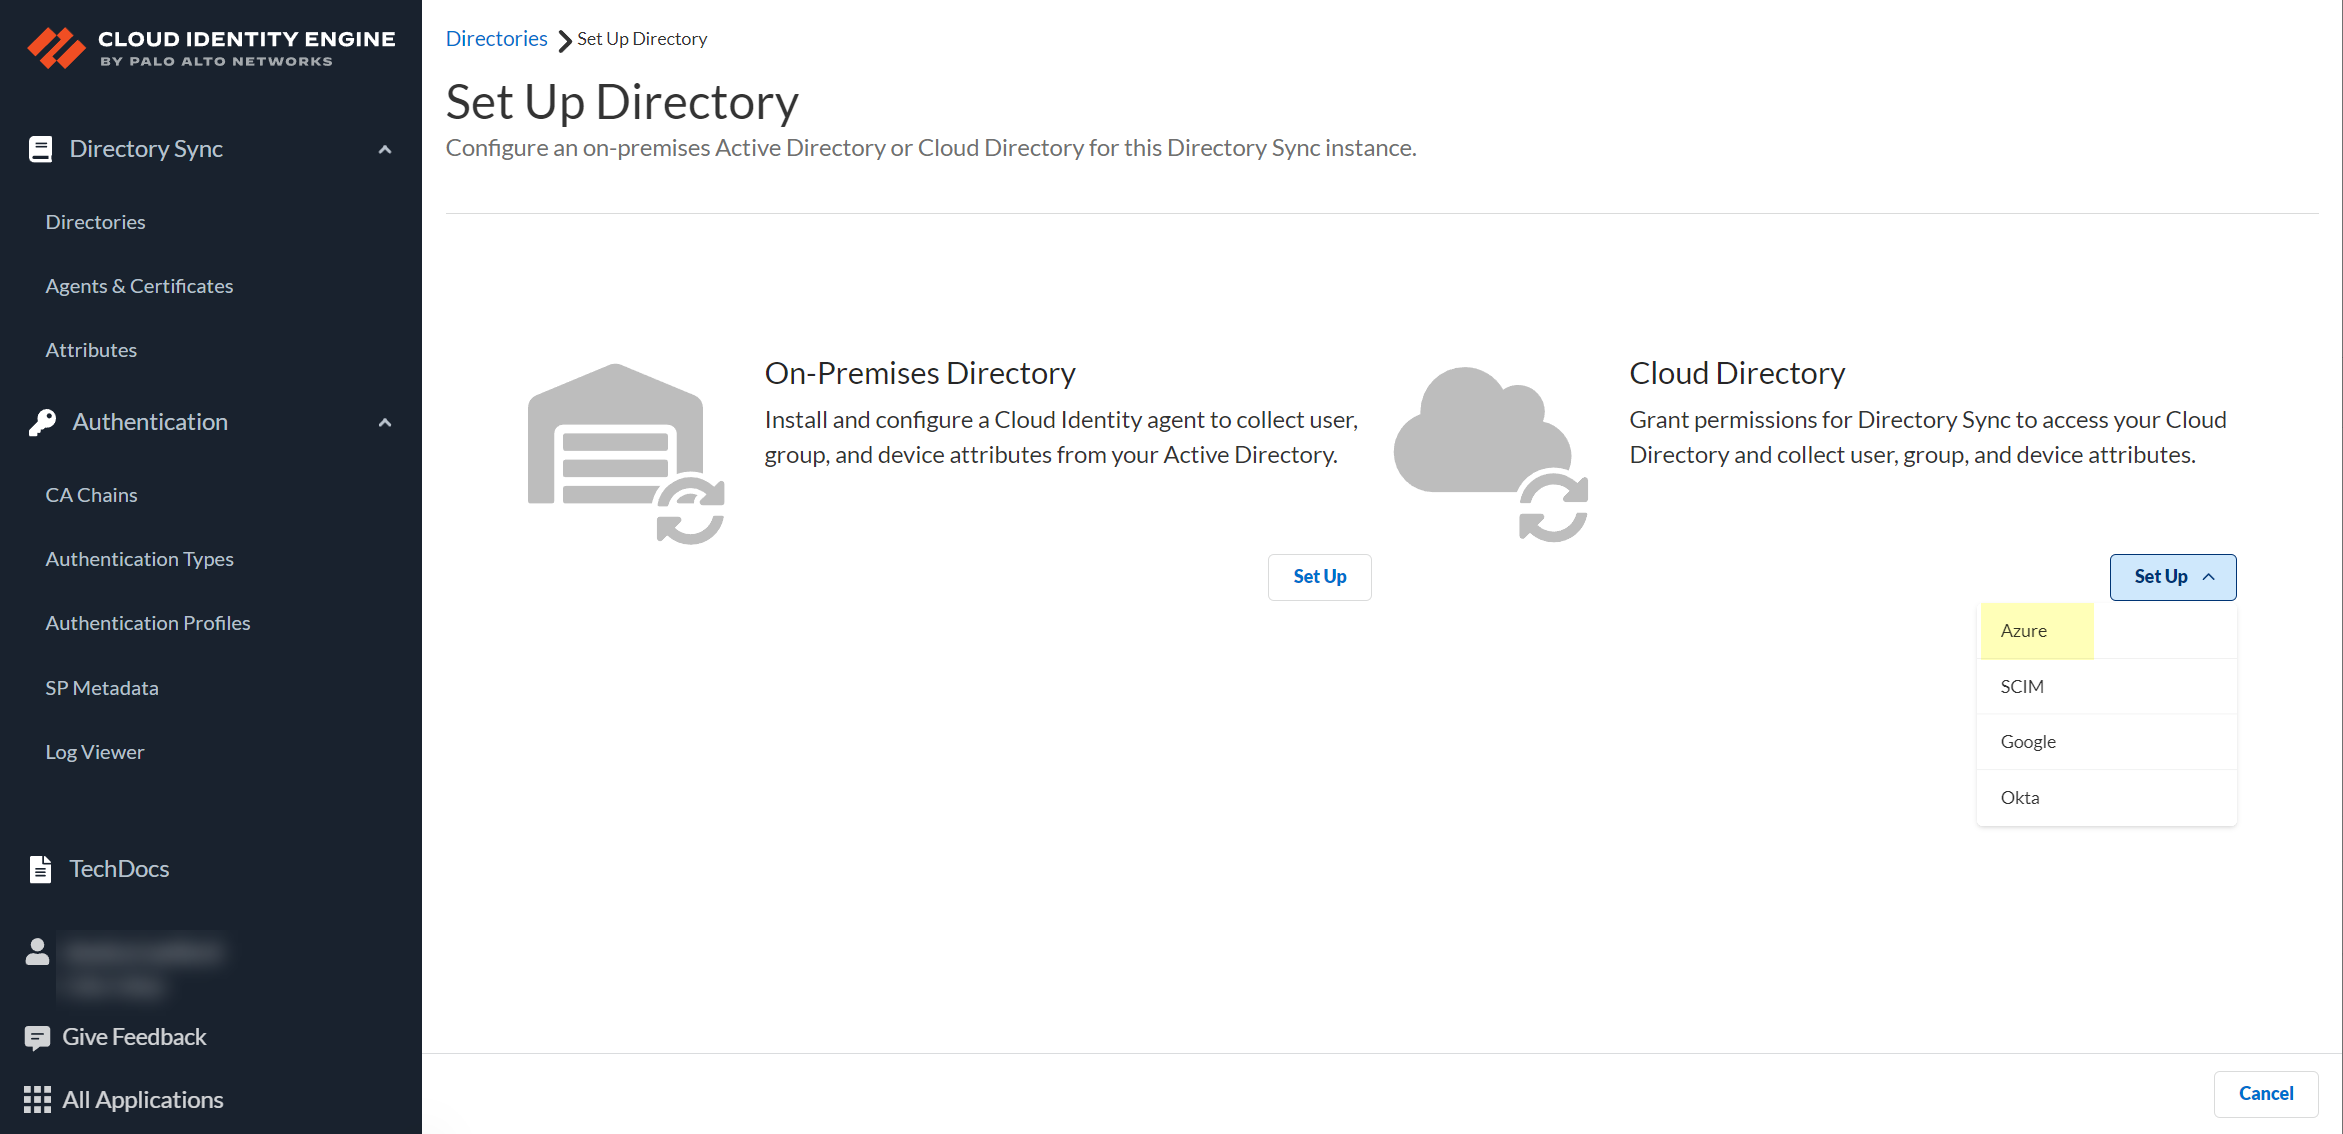Follow the Directories breadcrumb link

pyautogui.click(x=496, y=39)
